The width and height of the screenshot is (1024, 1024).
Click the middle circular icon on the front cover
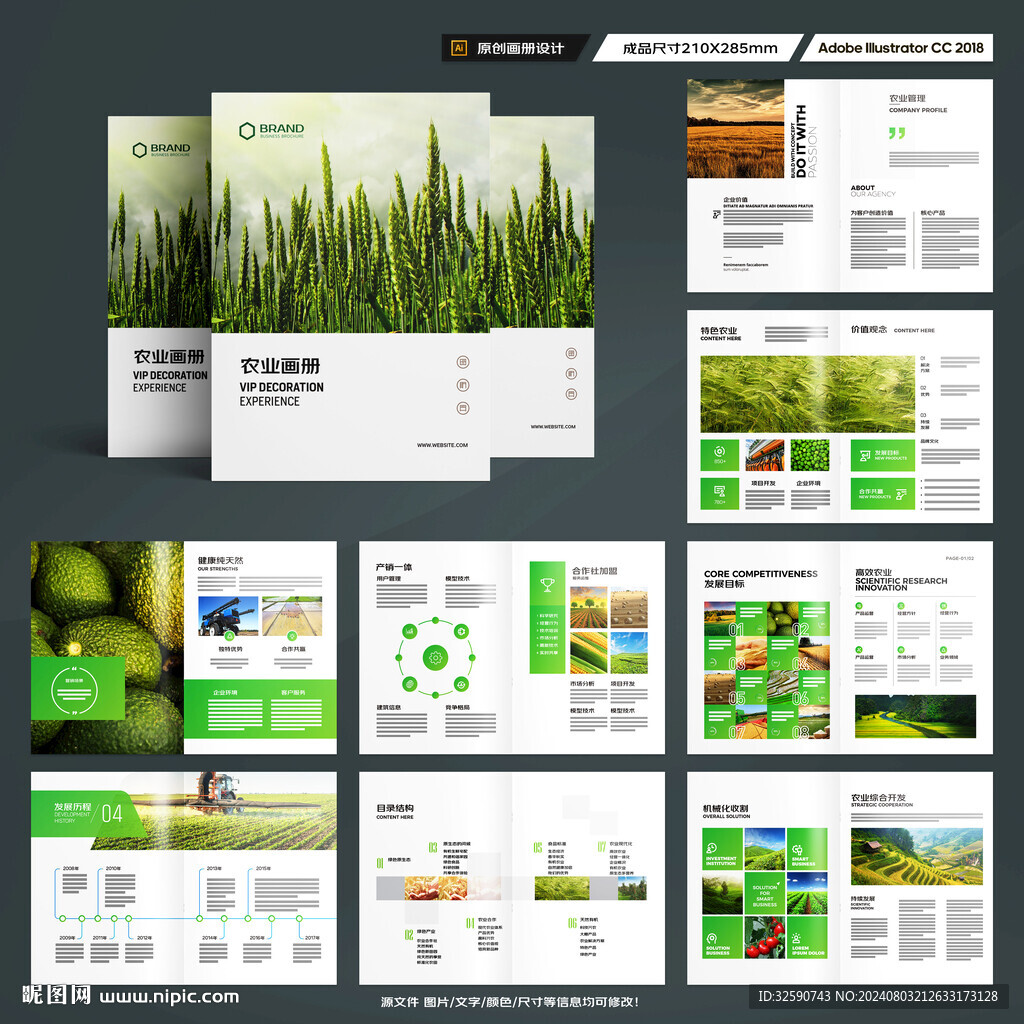click(x=463, y=385)
